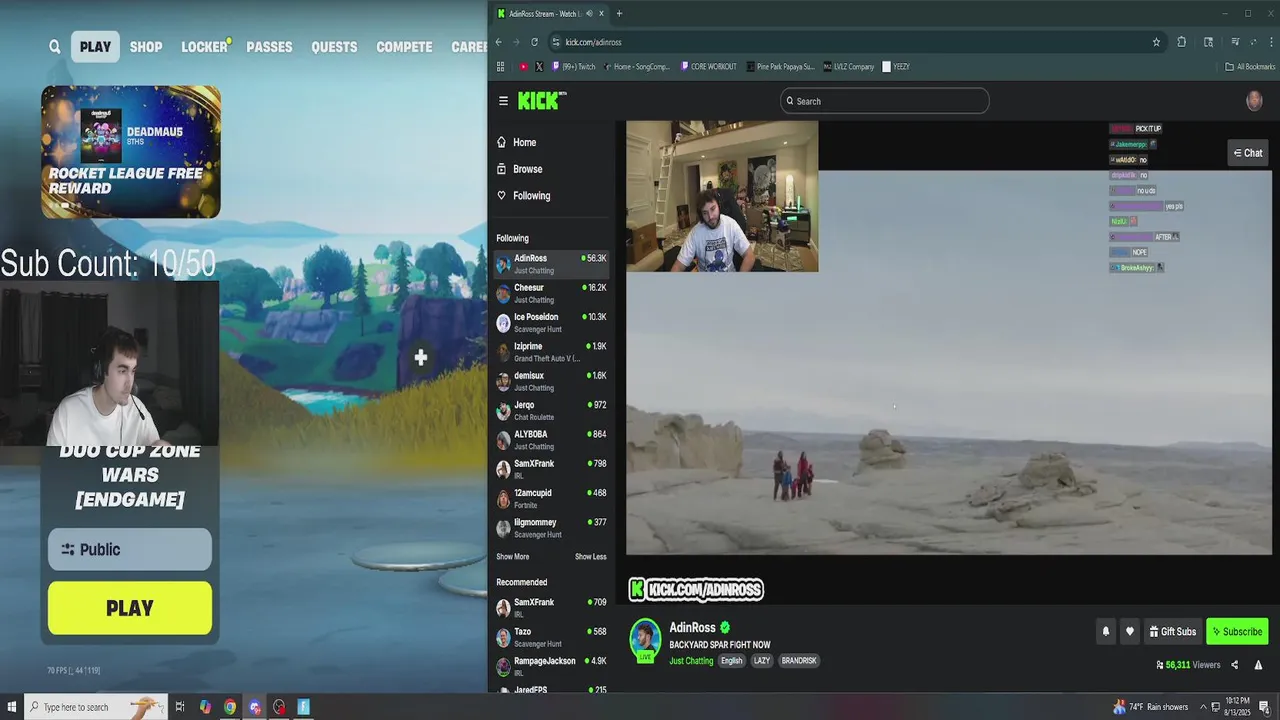Switch to the COMPETE tab in Fortnite
This screenshot has height=720, width=1280.
404,47
